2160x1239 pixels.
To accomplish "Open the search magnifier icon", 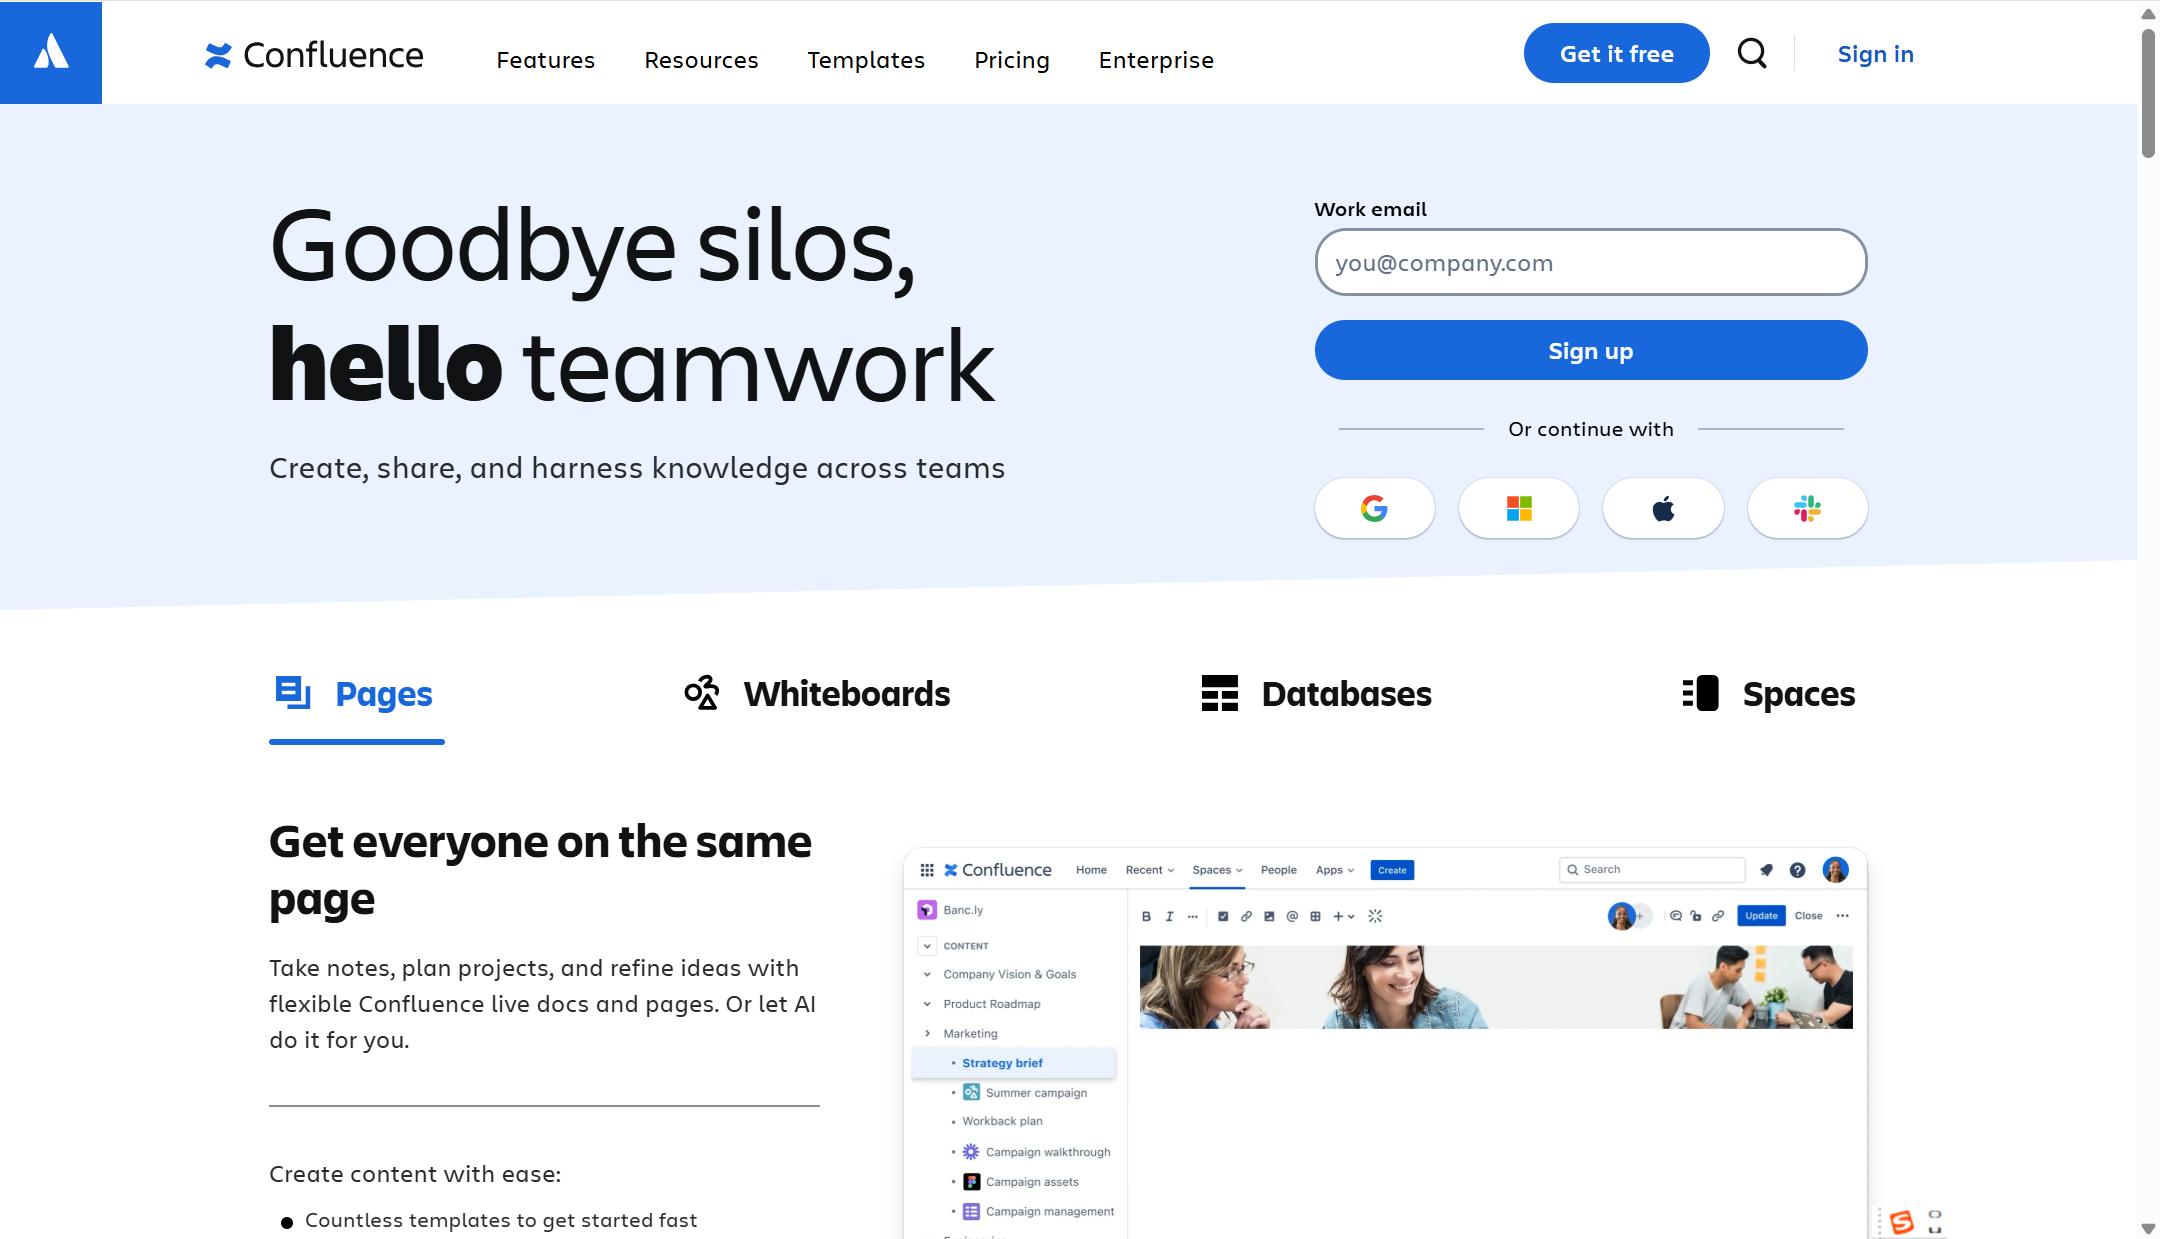I will point(1752,53).
